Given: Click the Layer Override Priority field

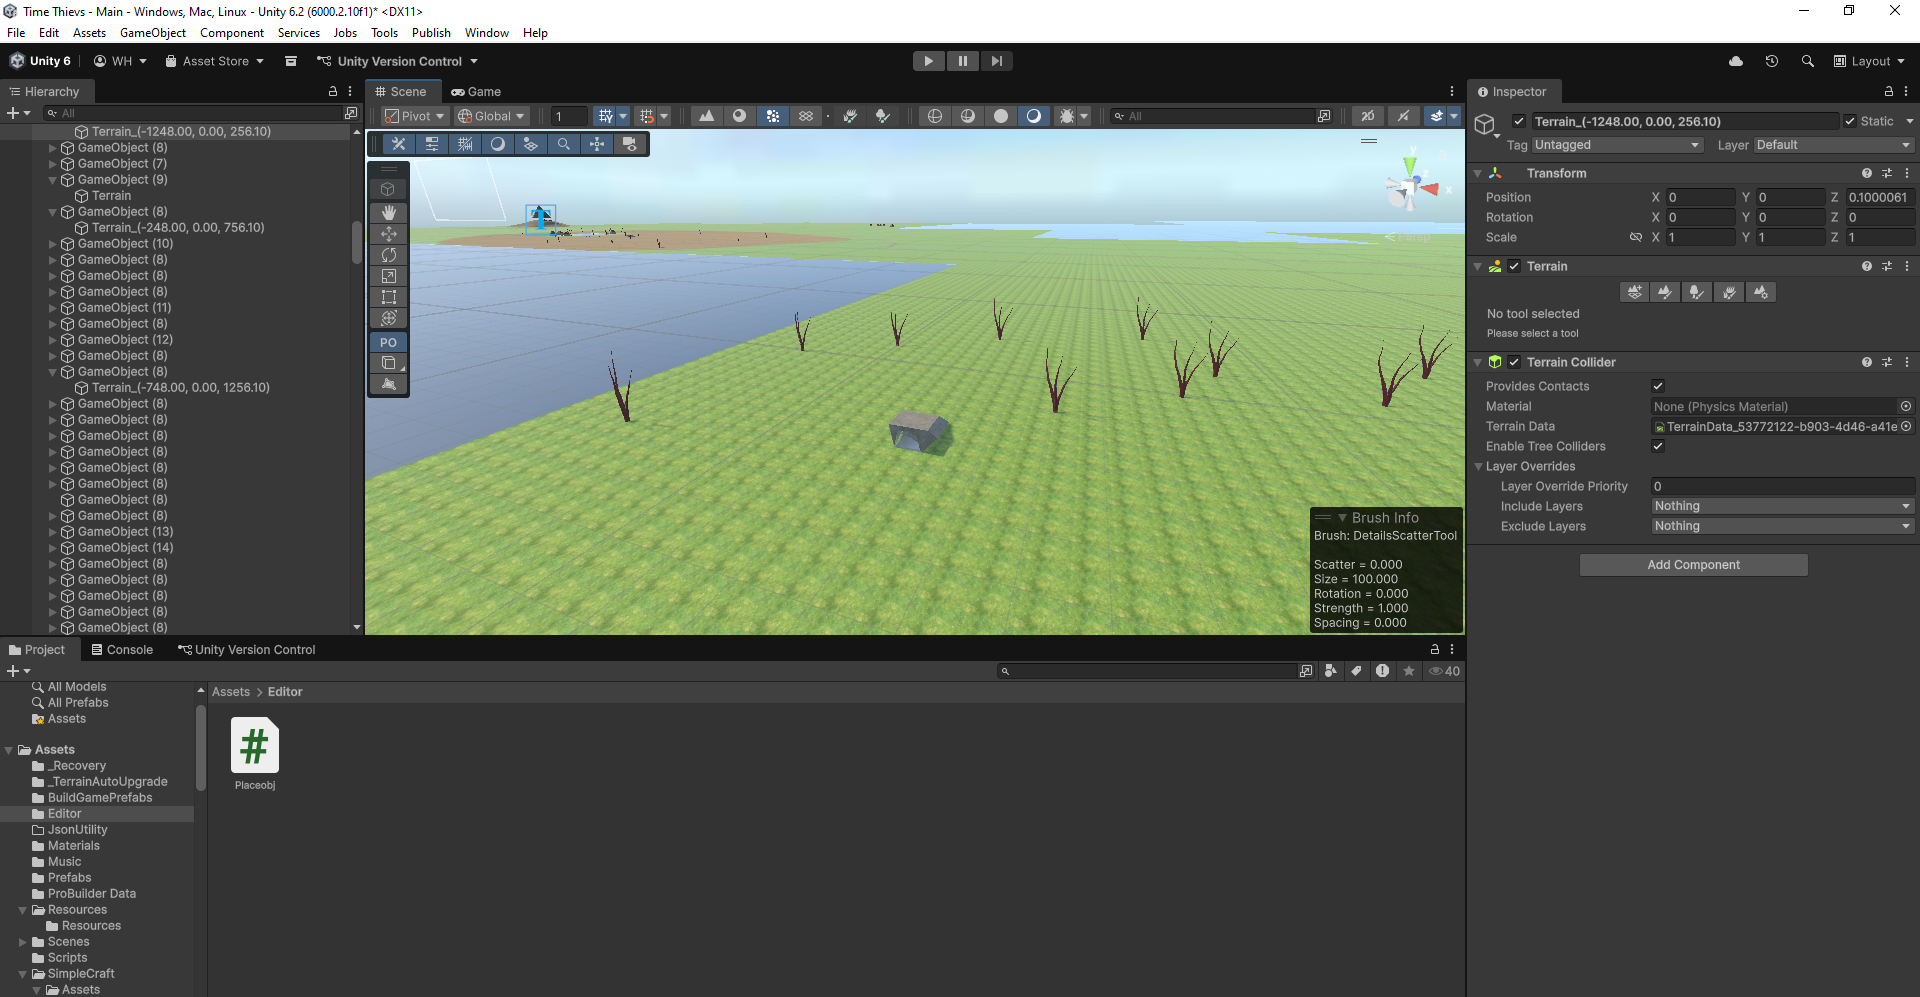Looking at the screenshot, I should [1782, 486].
